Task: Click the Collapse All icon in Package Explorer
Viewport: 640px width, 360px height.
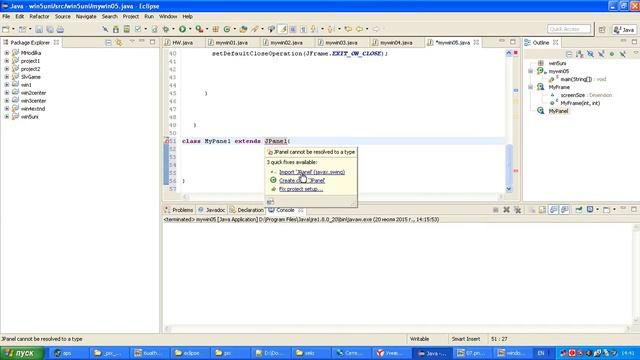Action: (x=108, y=42)
